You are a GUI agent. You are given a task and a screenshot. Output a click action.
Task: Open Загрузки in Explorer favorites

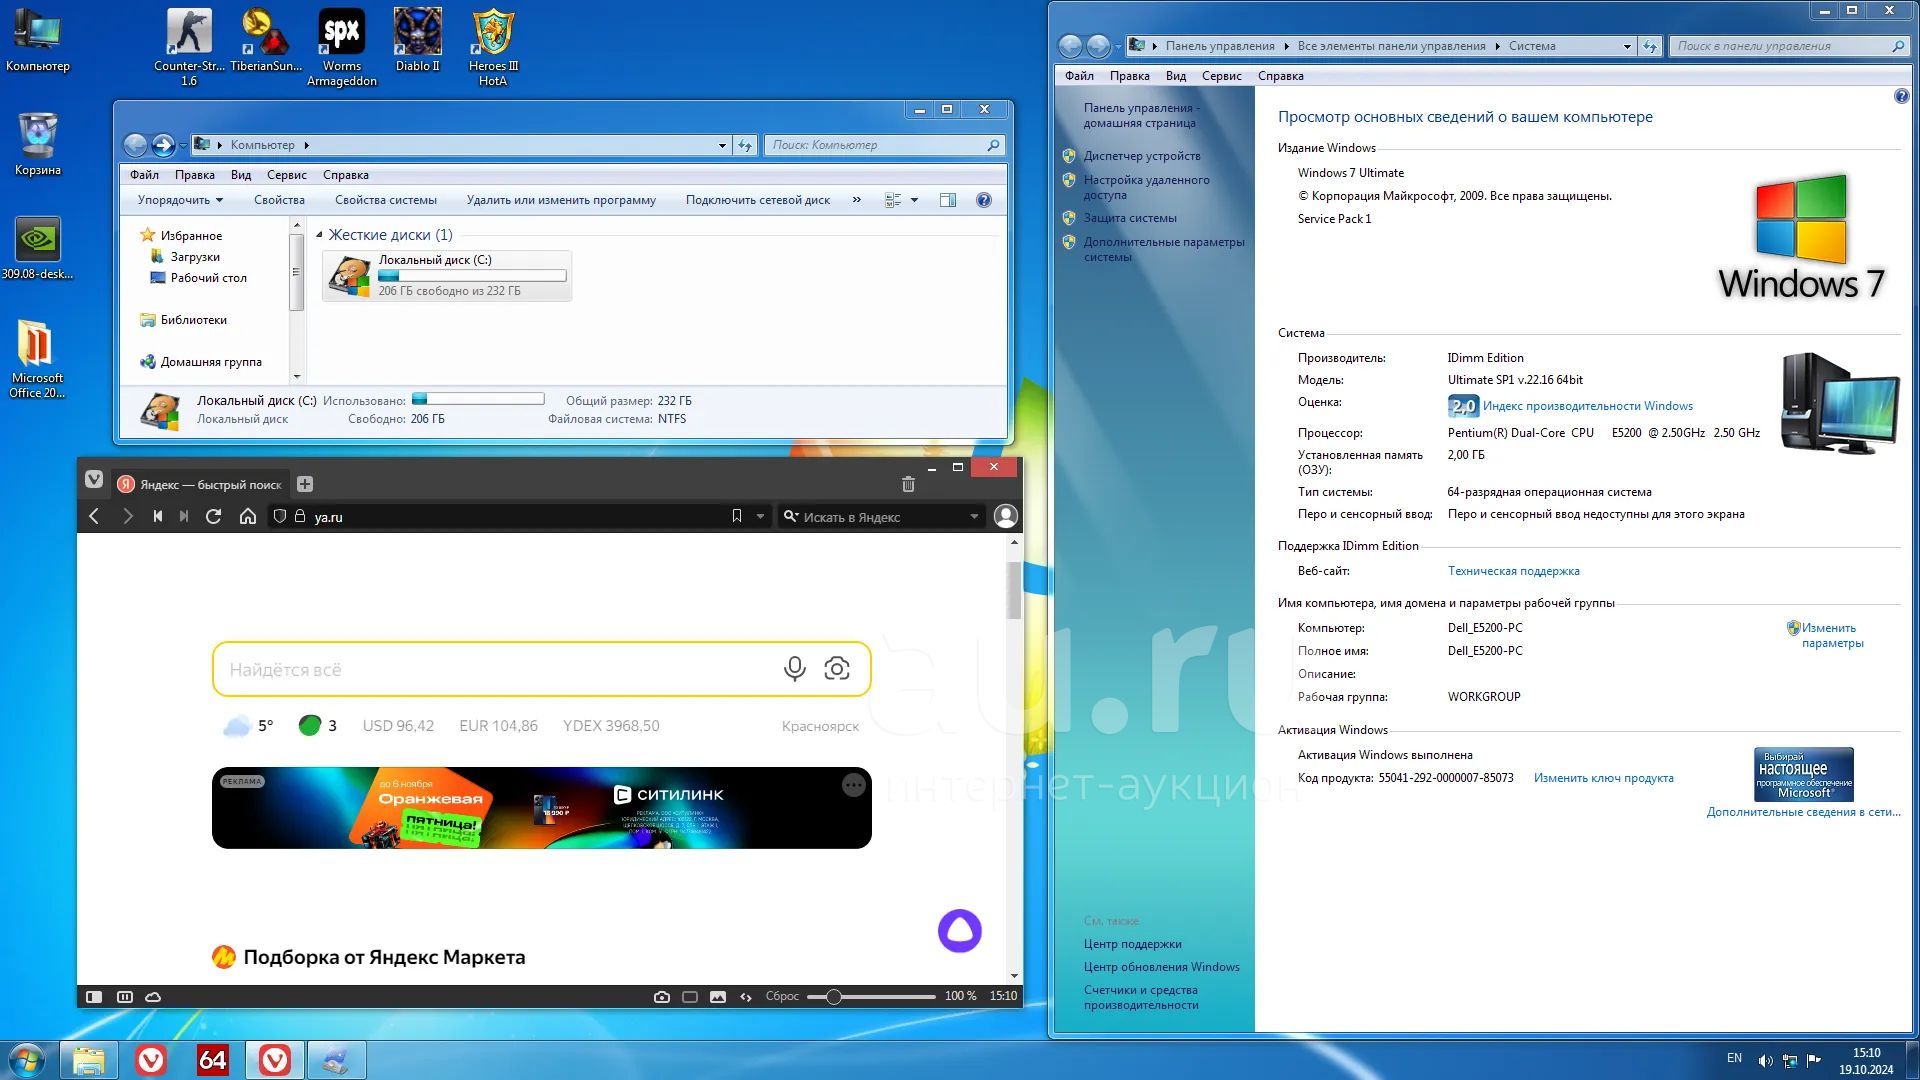[x=195, y=257]
